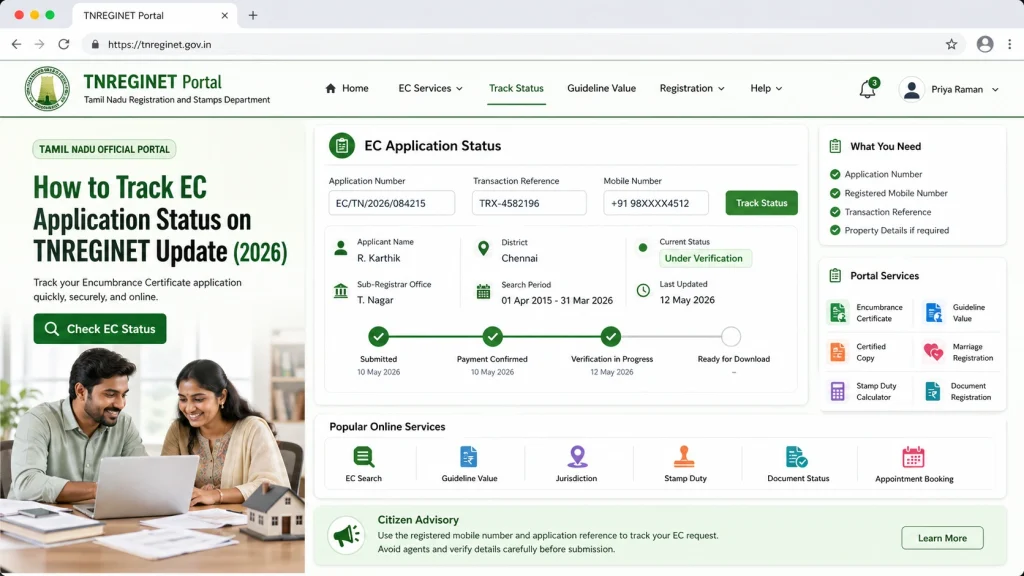Click the Ready for Download step circle

[x=731, y=337]
